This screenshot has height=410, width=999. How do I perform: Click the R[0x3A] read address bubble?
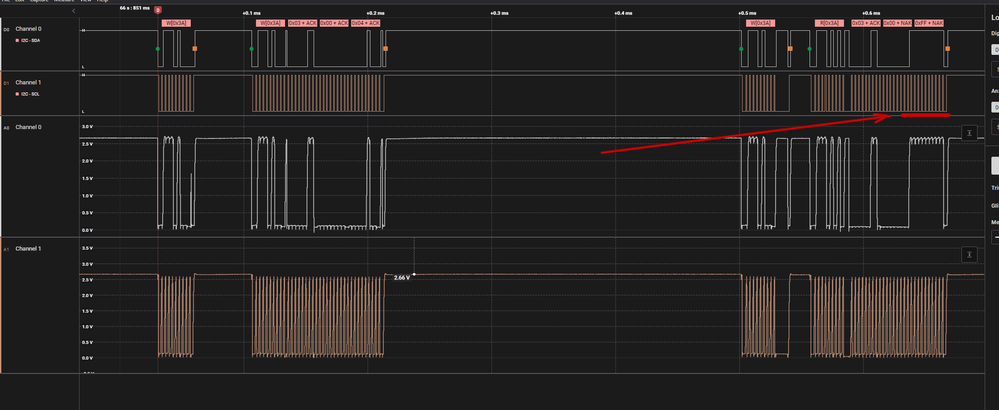829,23
